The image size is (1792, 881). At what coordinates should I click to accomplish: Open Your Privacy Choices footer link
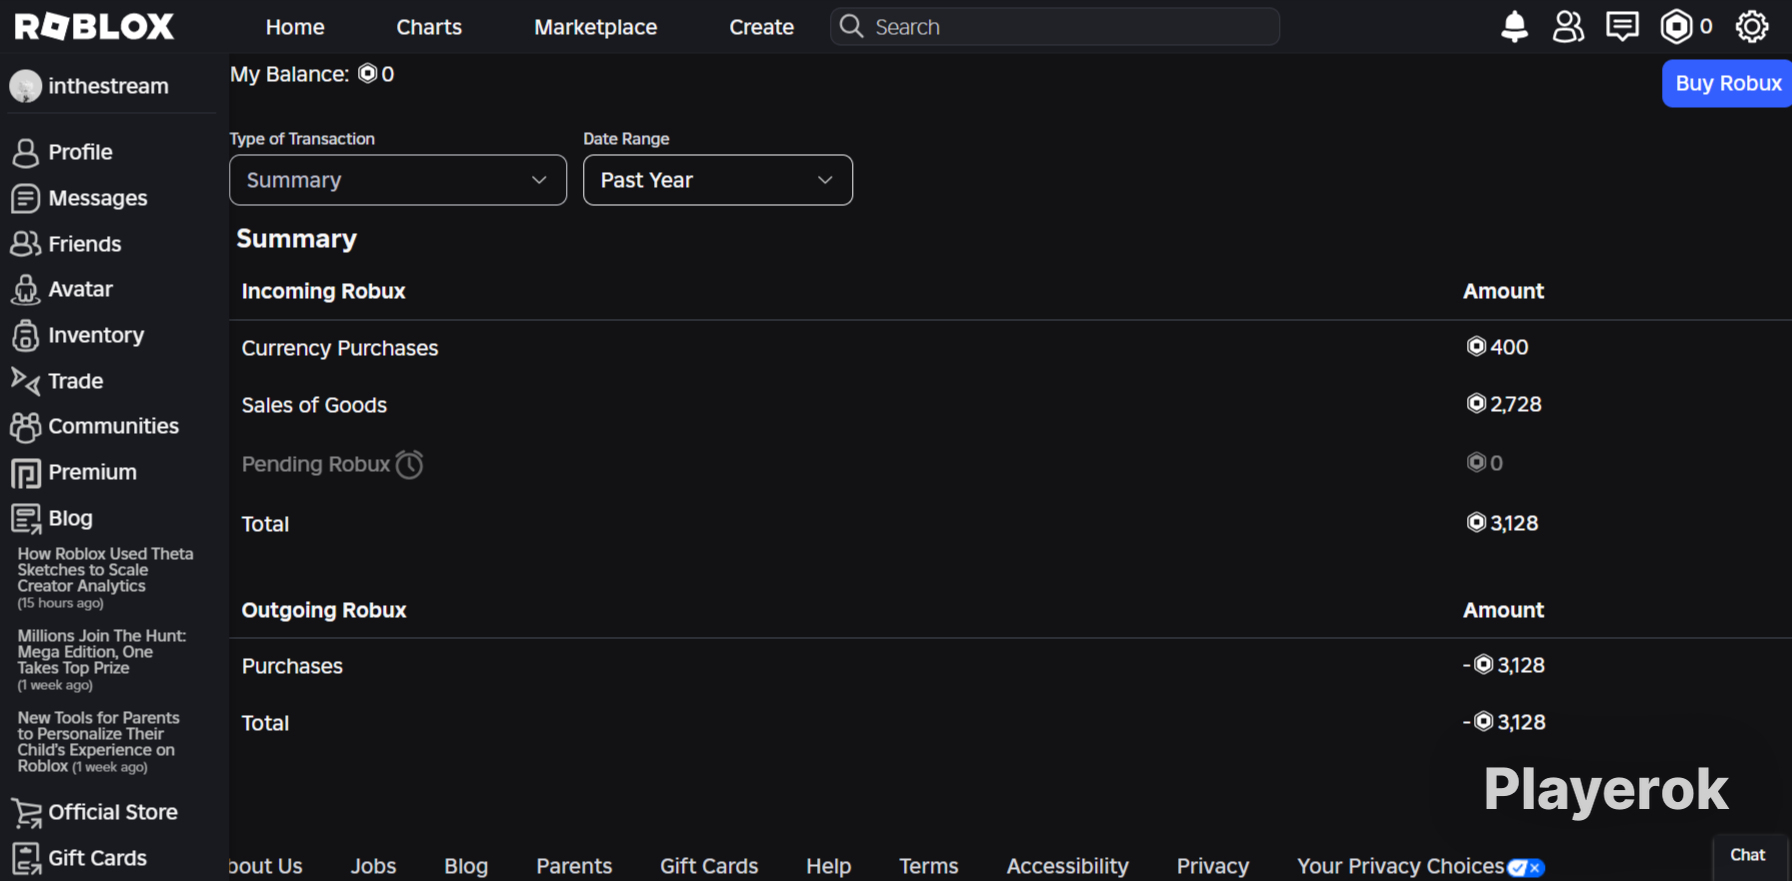point(1401,867)
